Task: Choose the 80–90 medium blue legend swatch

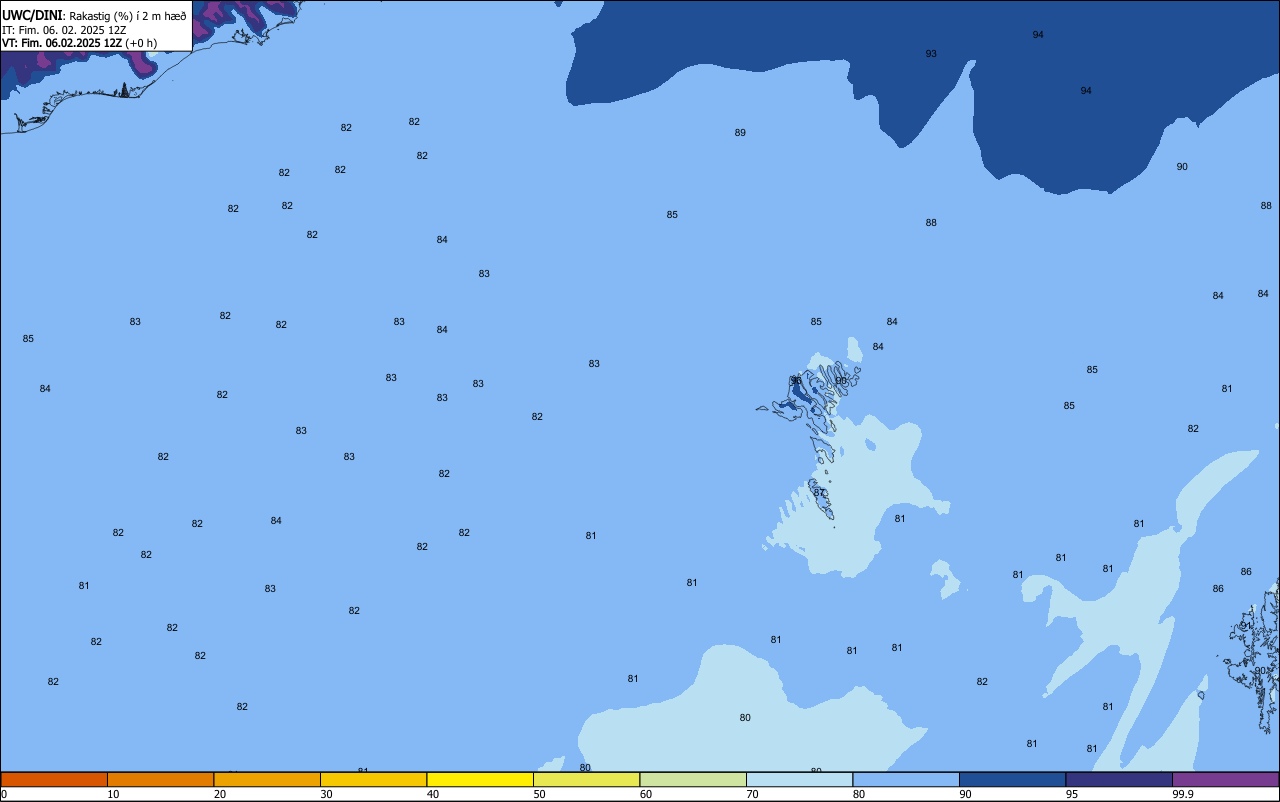Action: point(906,779)
